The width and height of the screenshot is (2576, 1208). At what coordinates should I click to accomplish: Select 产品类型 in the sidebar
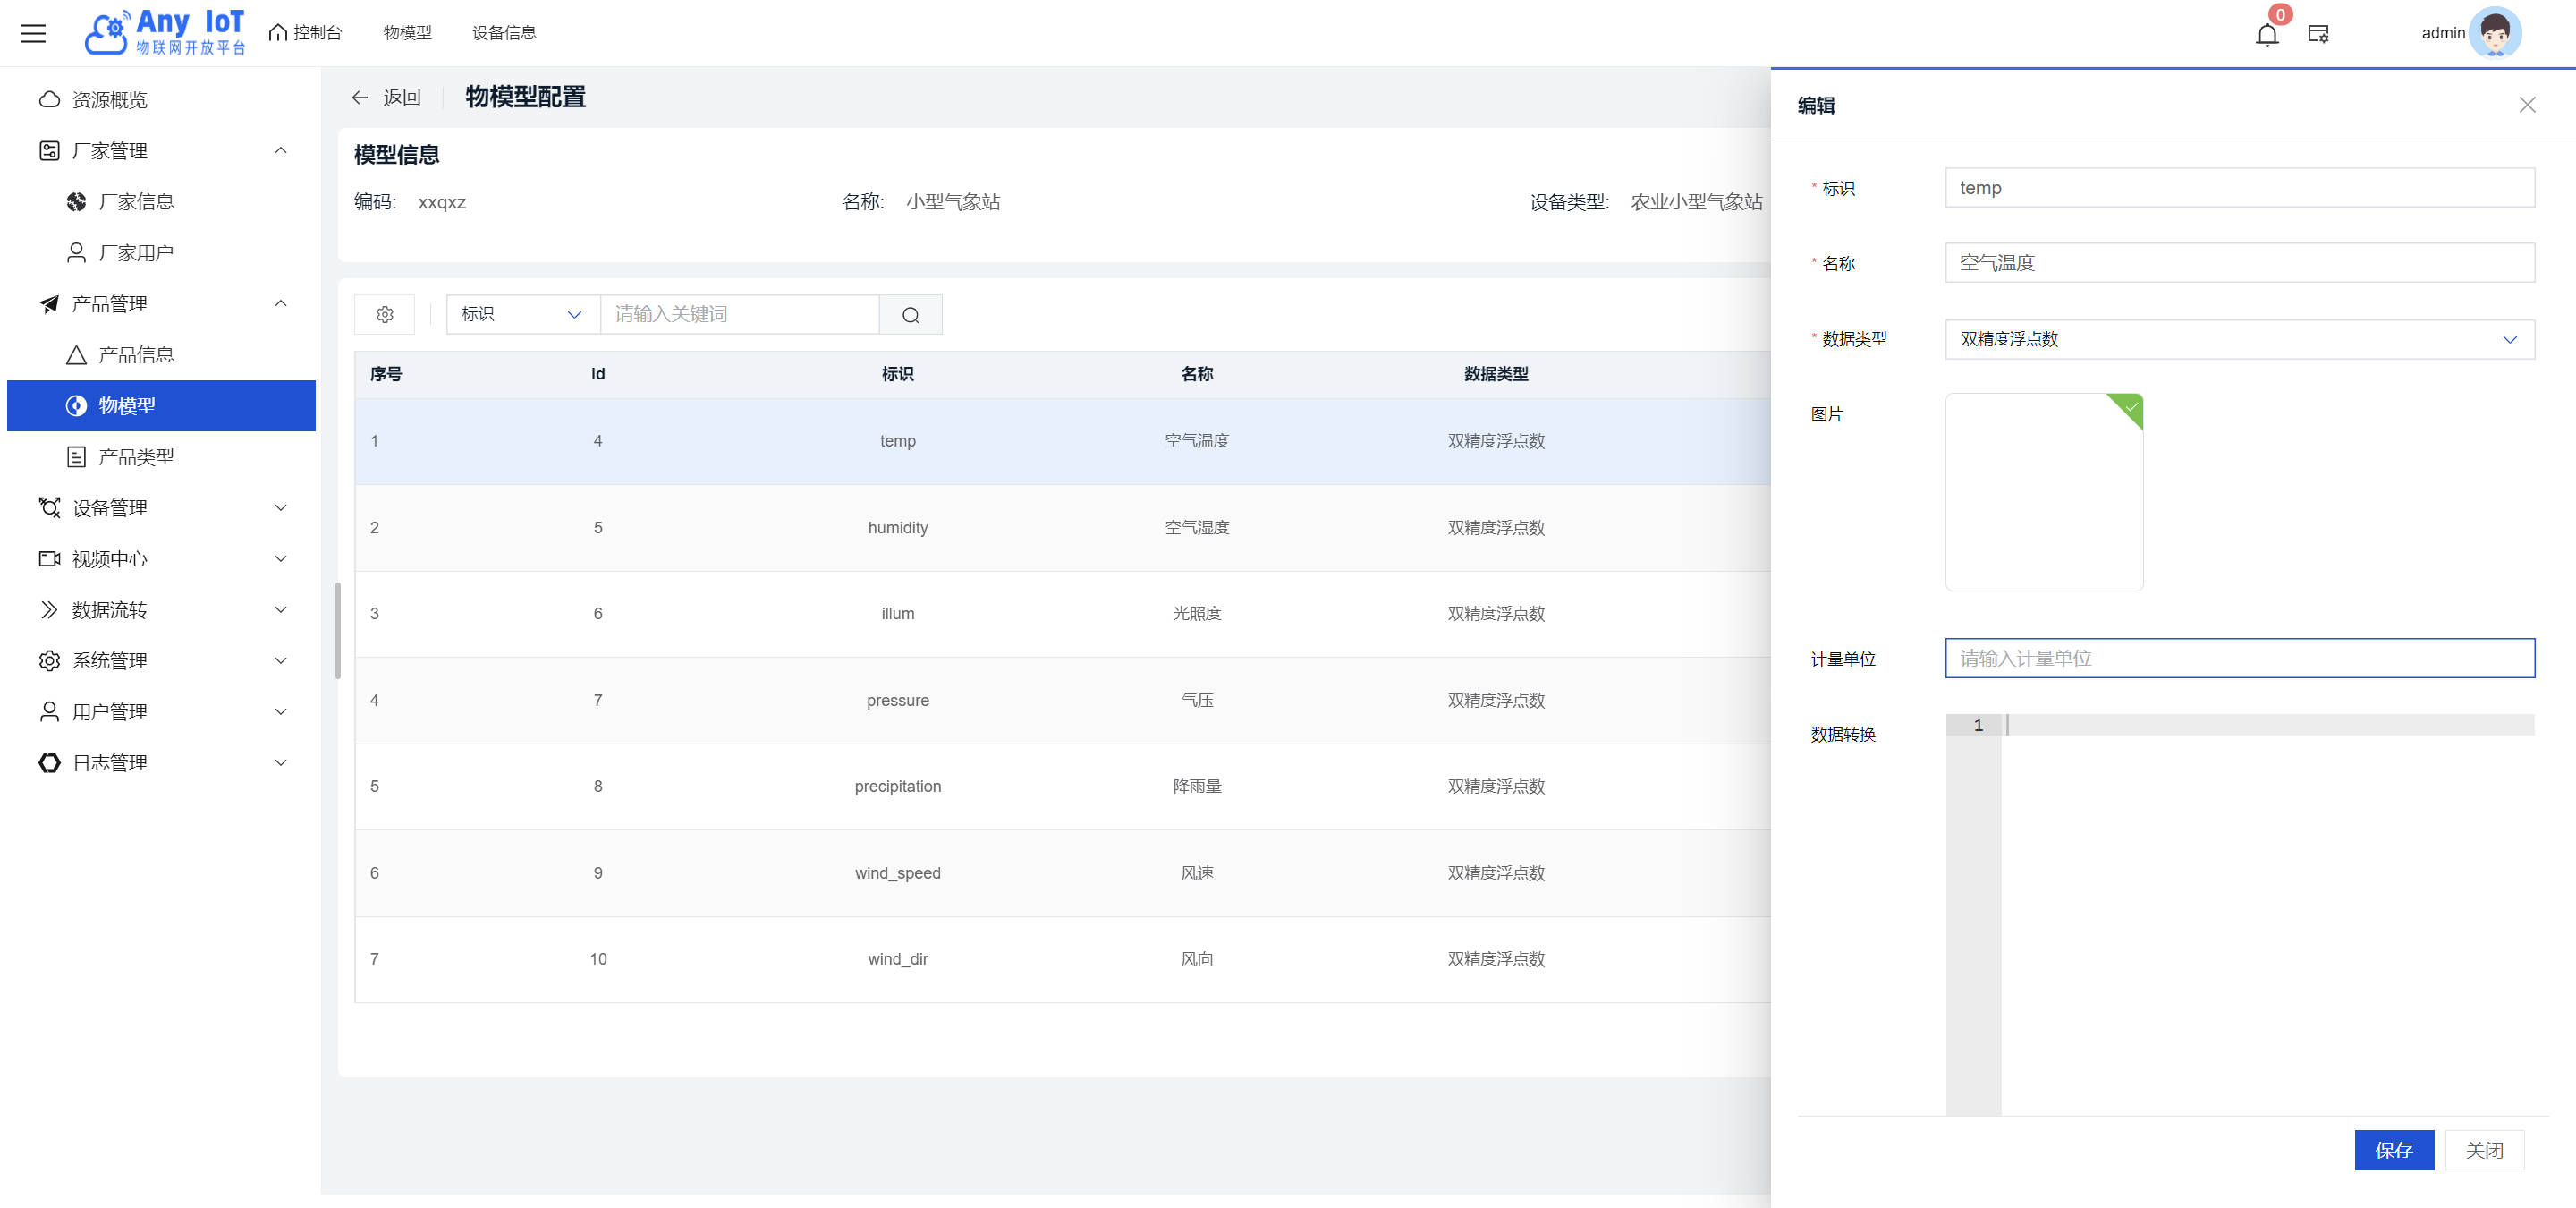coord(137,457)
